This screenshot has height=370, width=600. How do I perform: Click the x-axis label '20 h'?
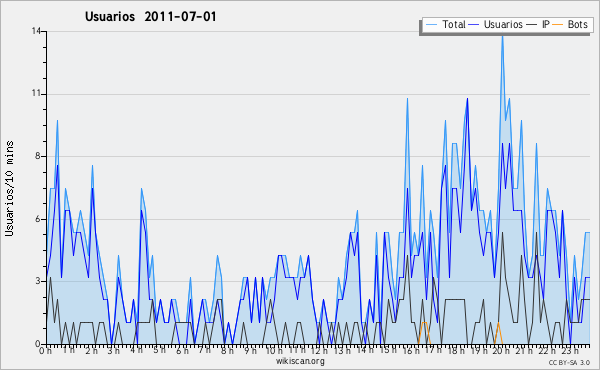501,351
